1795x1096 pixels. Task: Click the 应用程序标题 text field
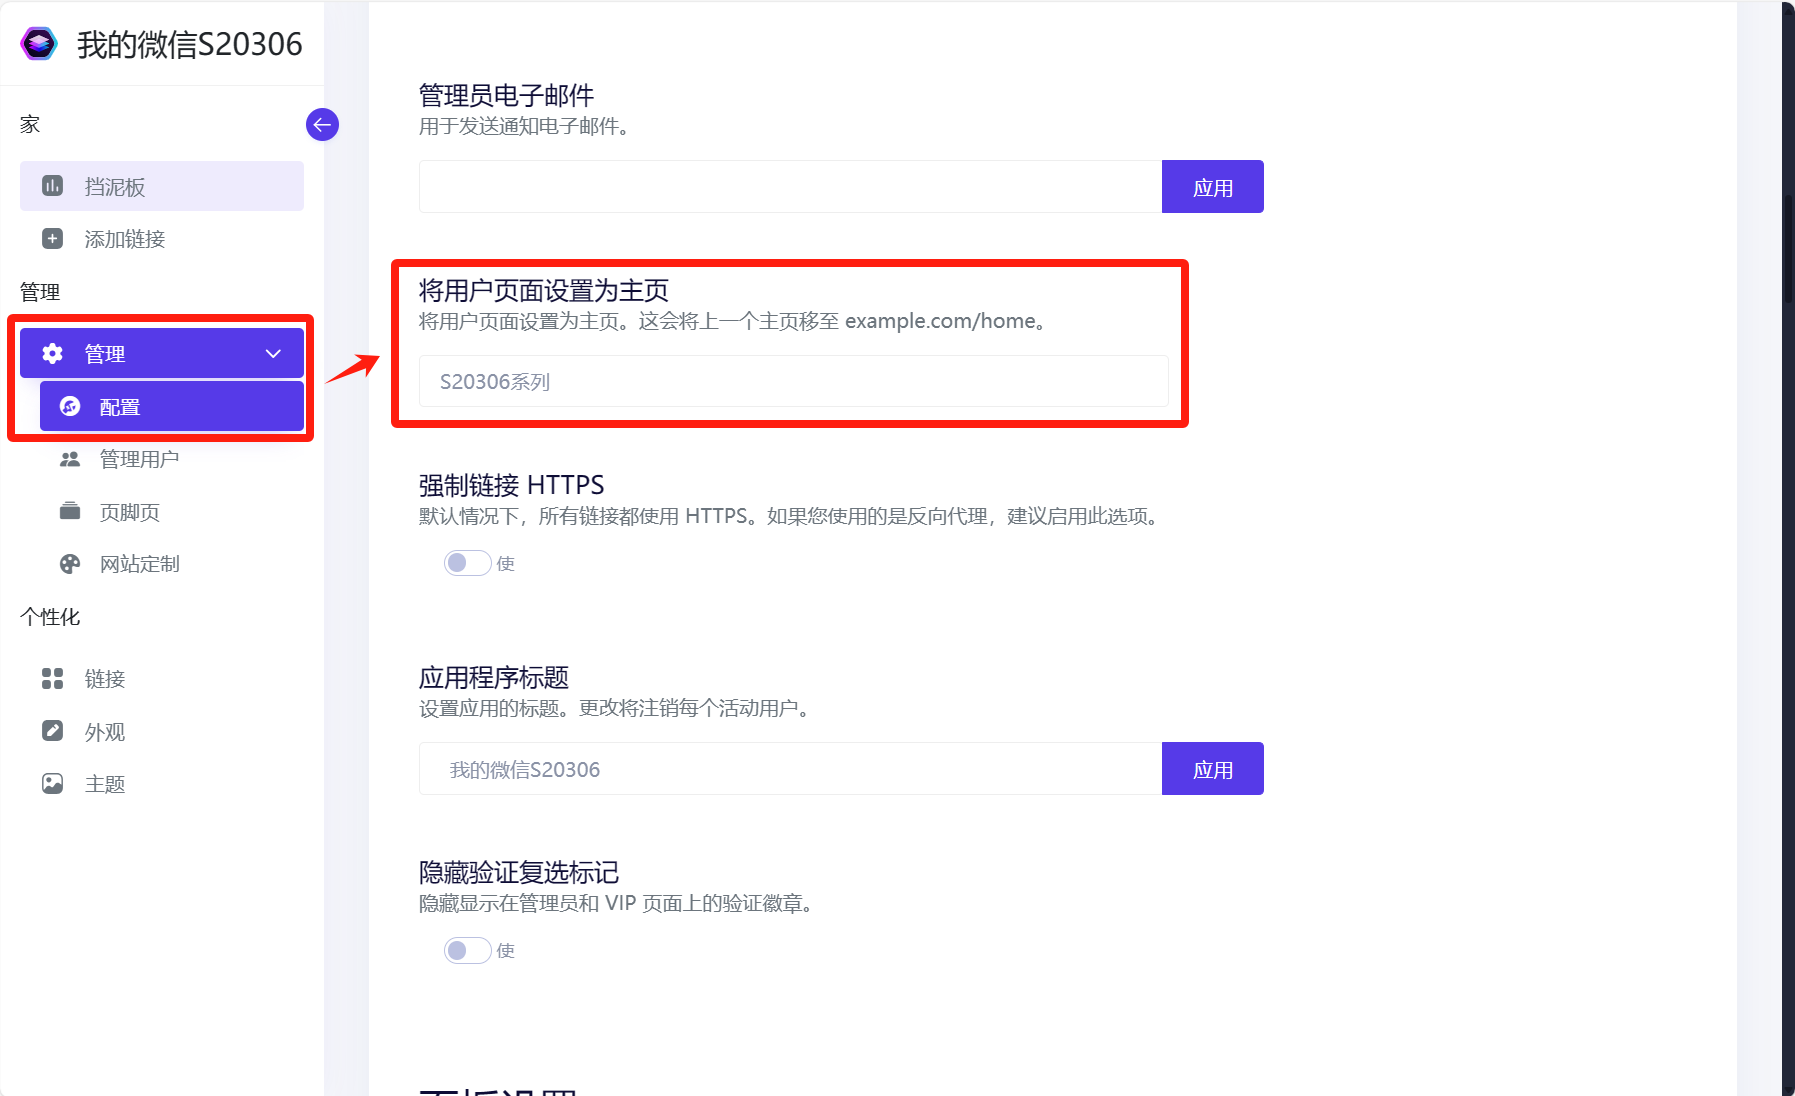pos(790,769)
